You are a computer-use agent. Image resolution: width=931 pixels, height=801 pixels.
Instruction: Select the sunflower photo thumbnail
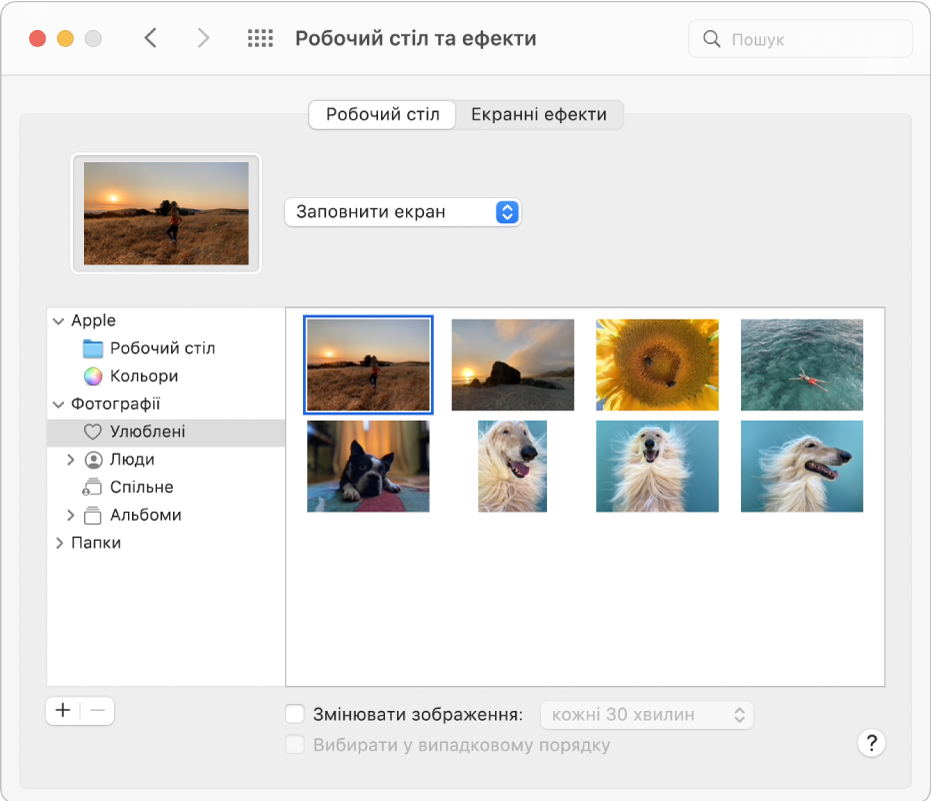(657, 365)
